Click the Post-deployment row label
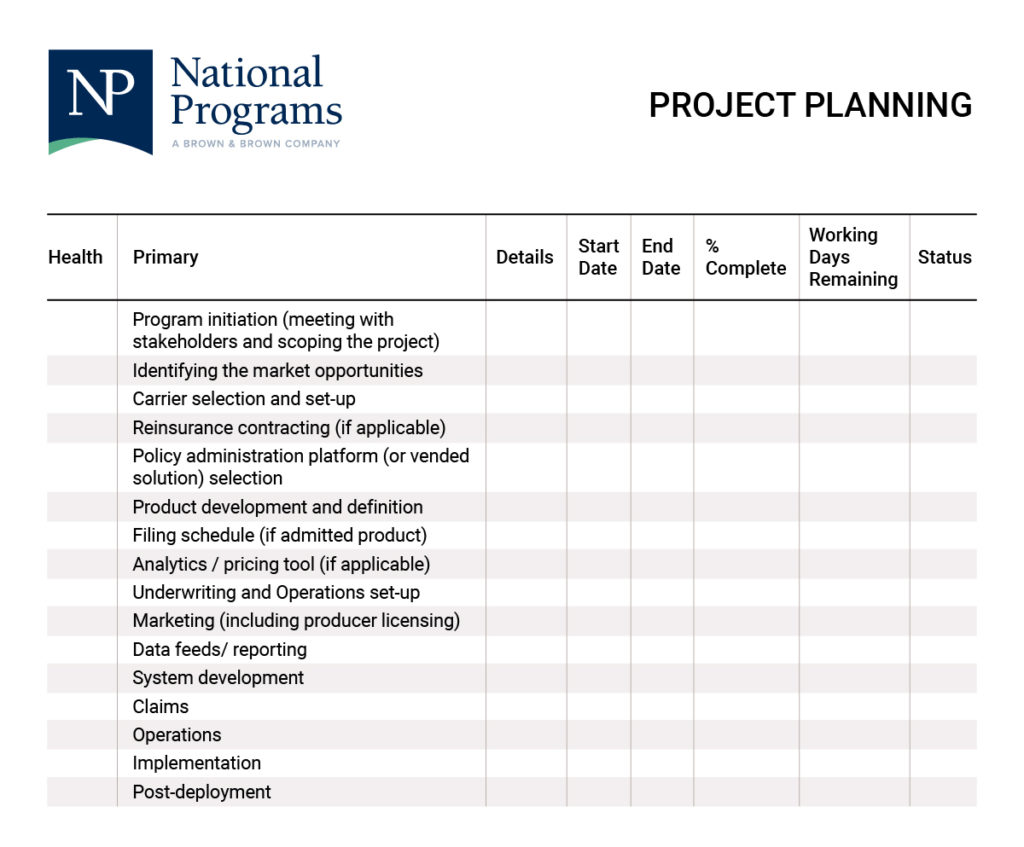 [x=201, y=792]
